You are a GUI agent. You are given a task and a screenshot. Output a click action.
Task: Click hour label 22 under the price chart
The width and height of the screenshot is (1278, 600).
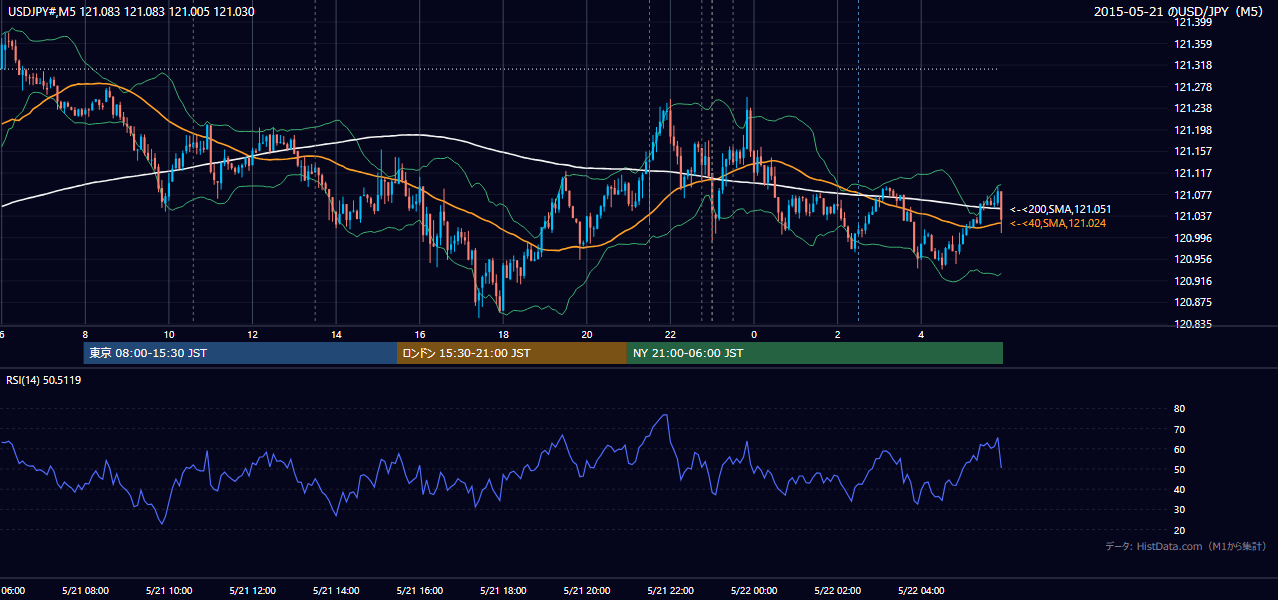(x=670, y=334)
